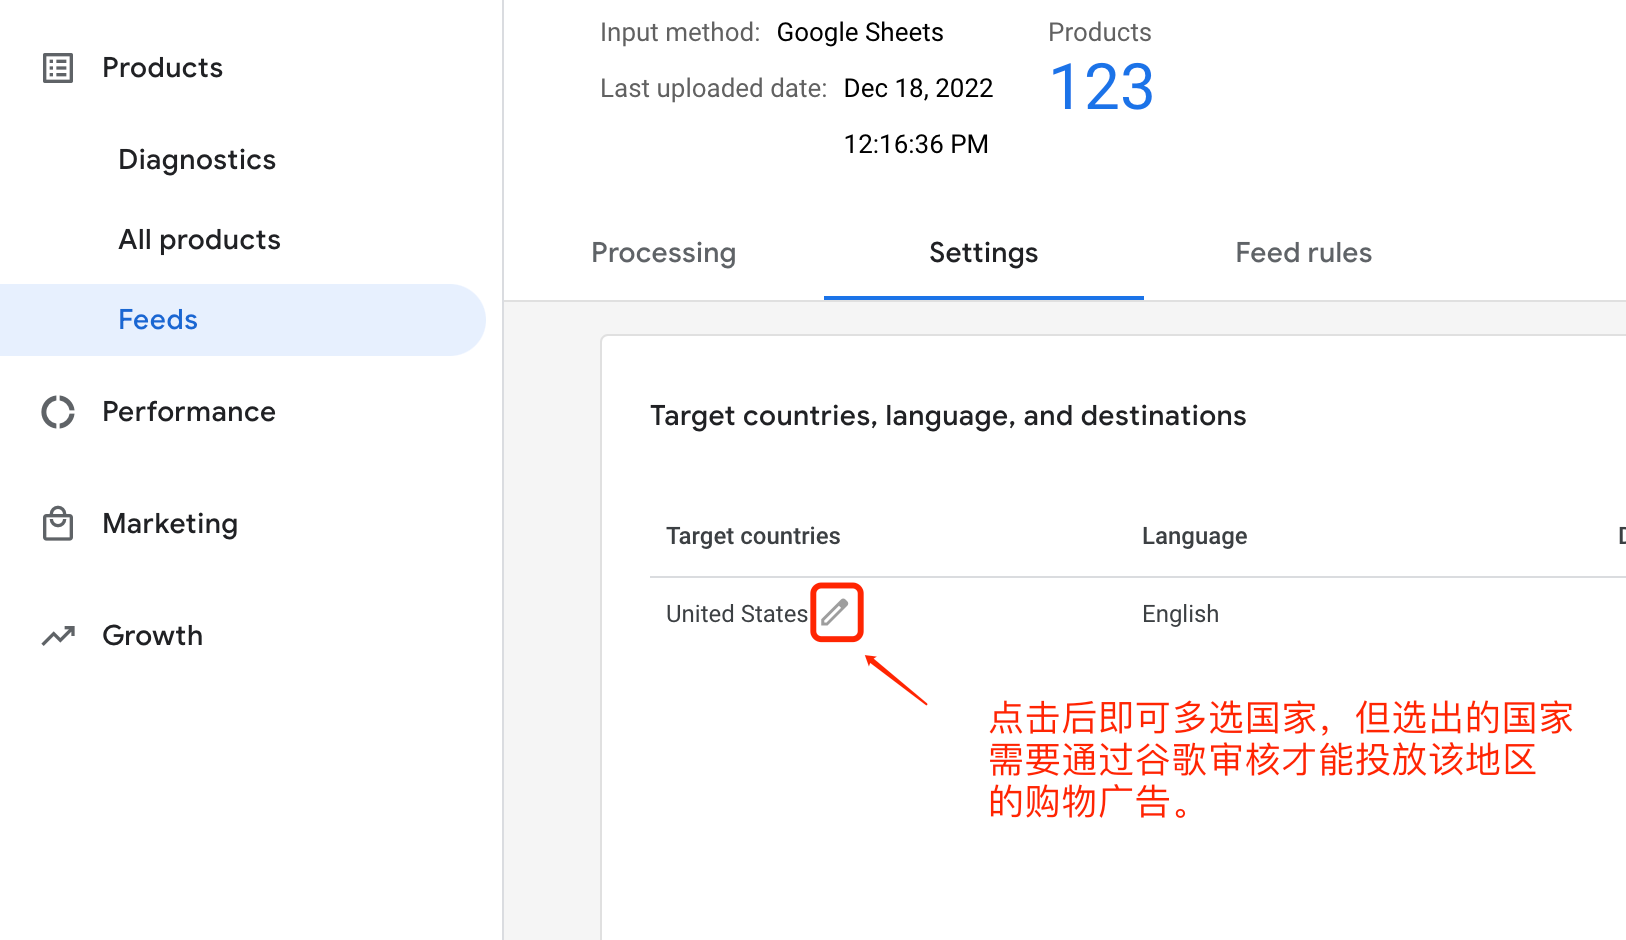Image resolution: width=1626 pixels, height=940 pixels.
Task: Click the Target countries column header
Action: tap(753, 536)
